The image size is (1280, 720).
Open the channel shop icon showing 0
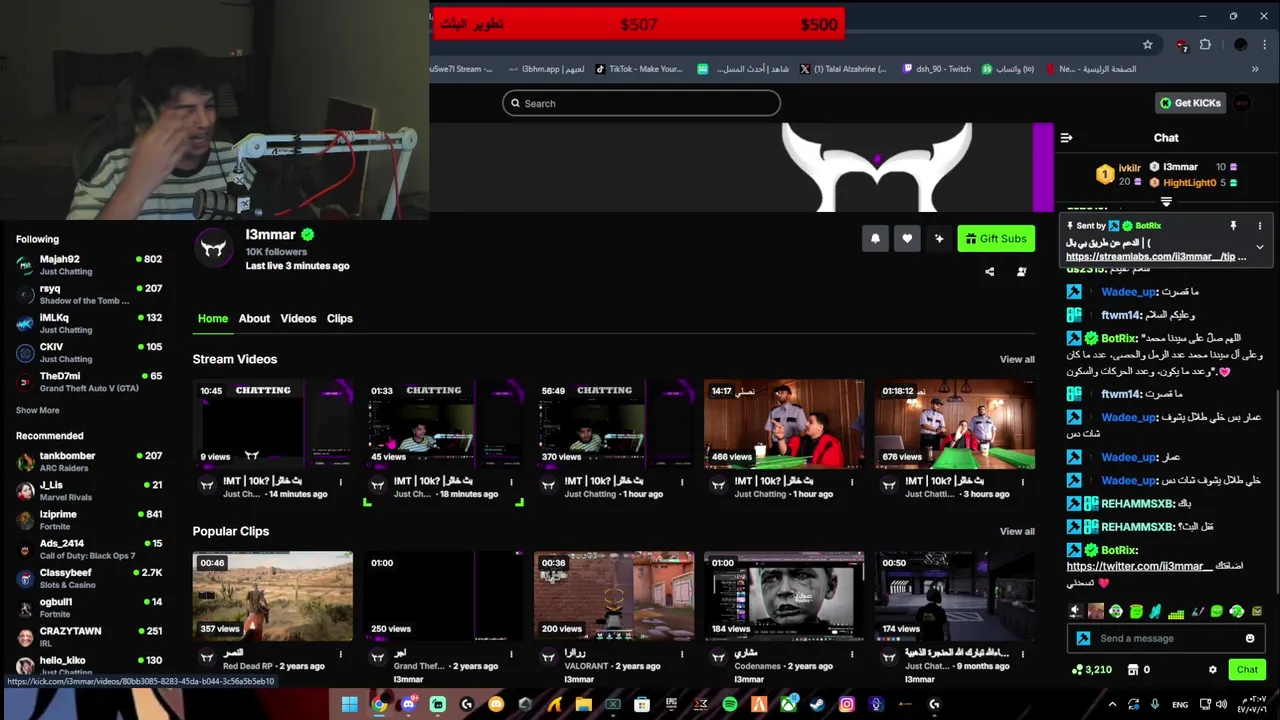coord(1133,670)
